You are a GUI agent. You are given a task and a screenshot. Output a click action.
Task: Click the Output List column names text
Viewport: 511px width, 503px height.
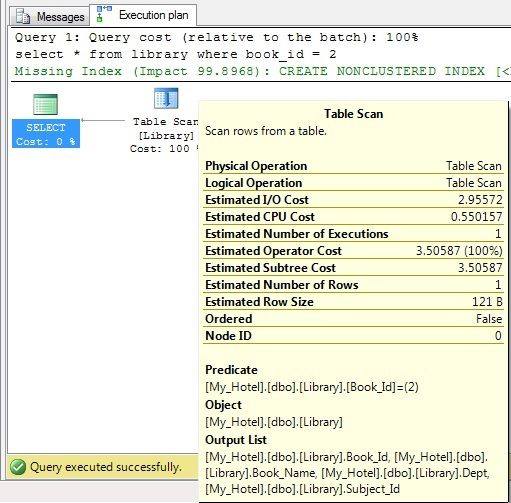347,473
